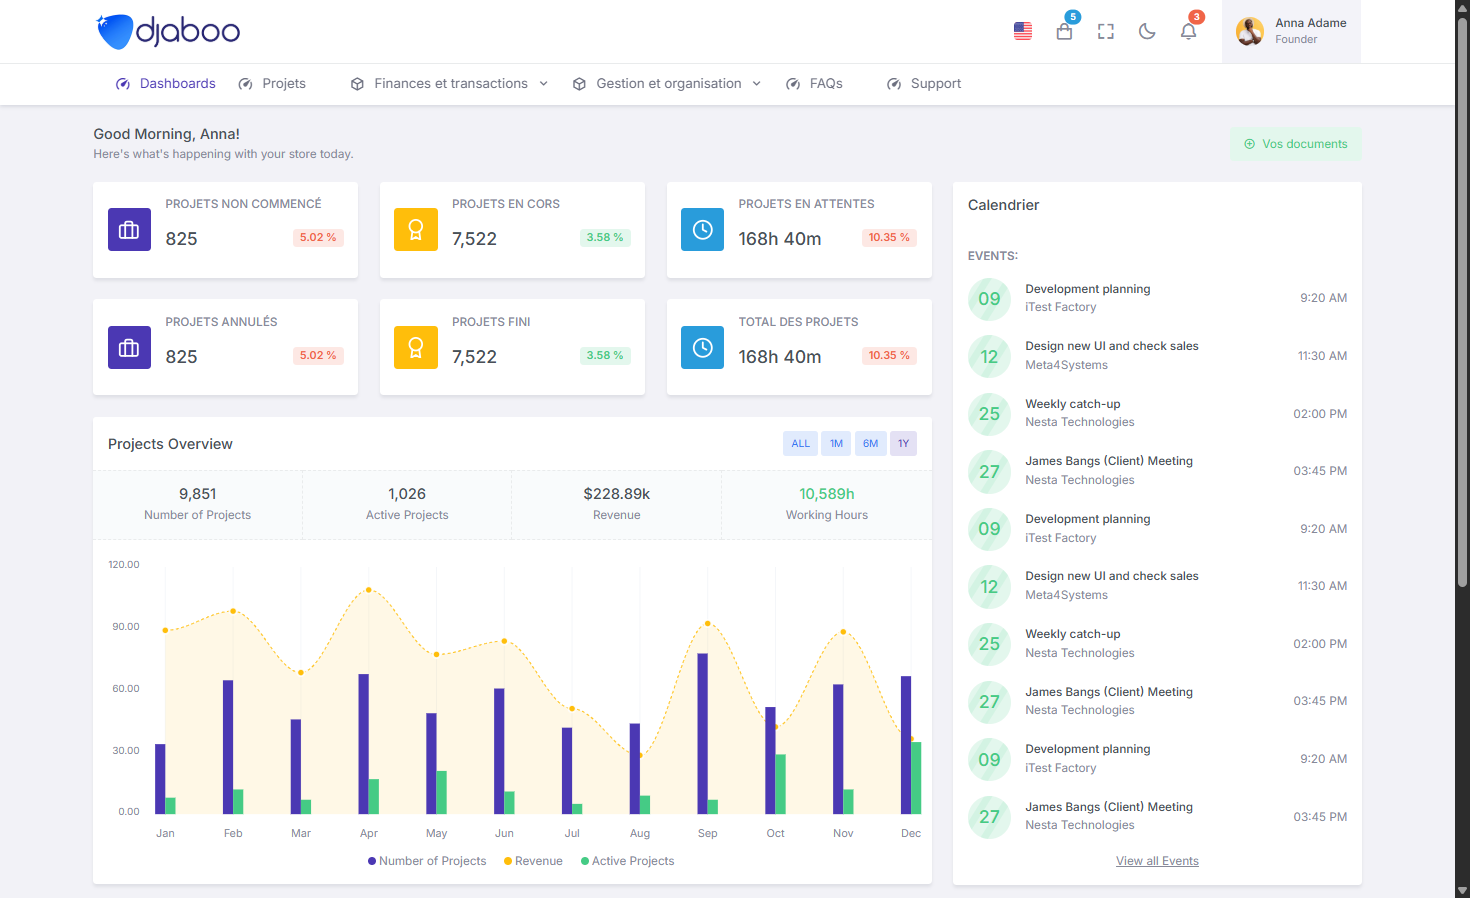Open the View all Events link
This screenshot has width=1470, height=898.
click(x=1157, y=861)
